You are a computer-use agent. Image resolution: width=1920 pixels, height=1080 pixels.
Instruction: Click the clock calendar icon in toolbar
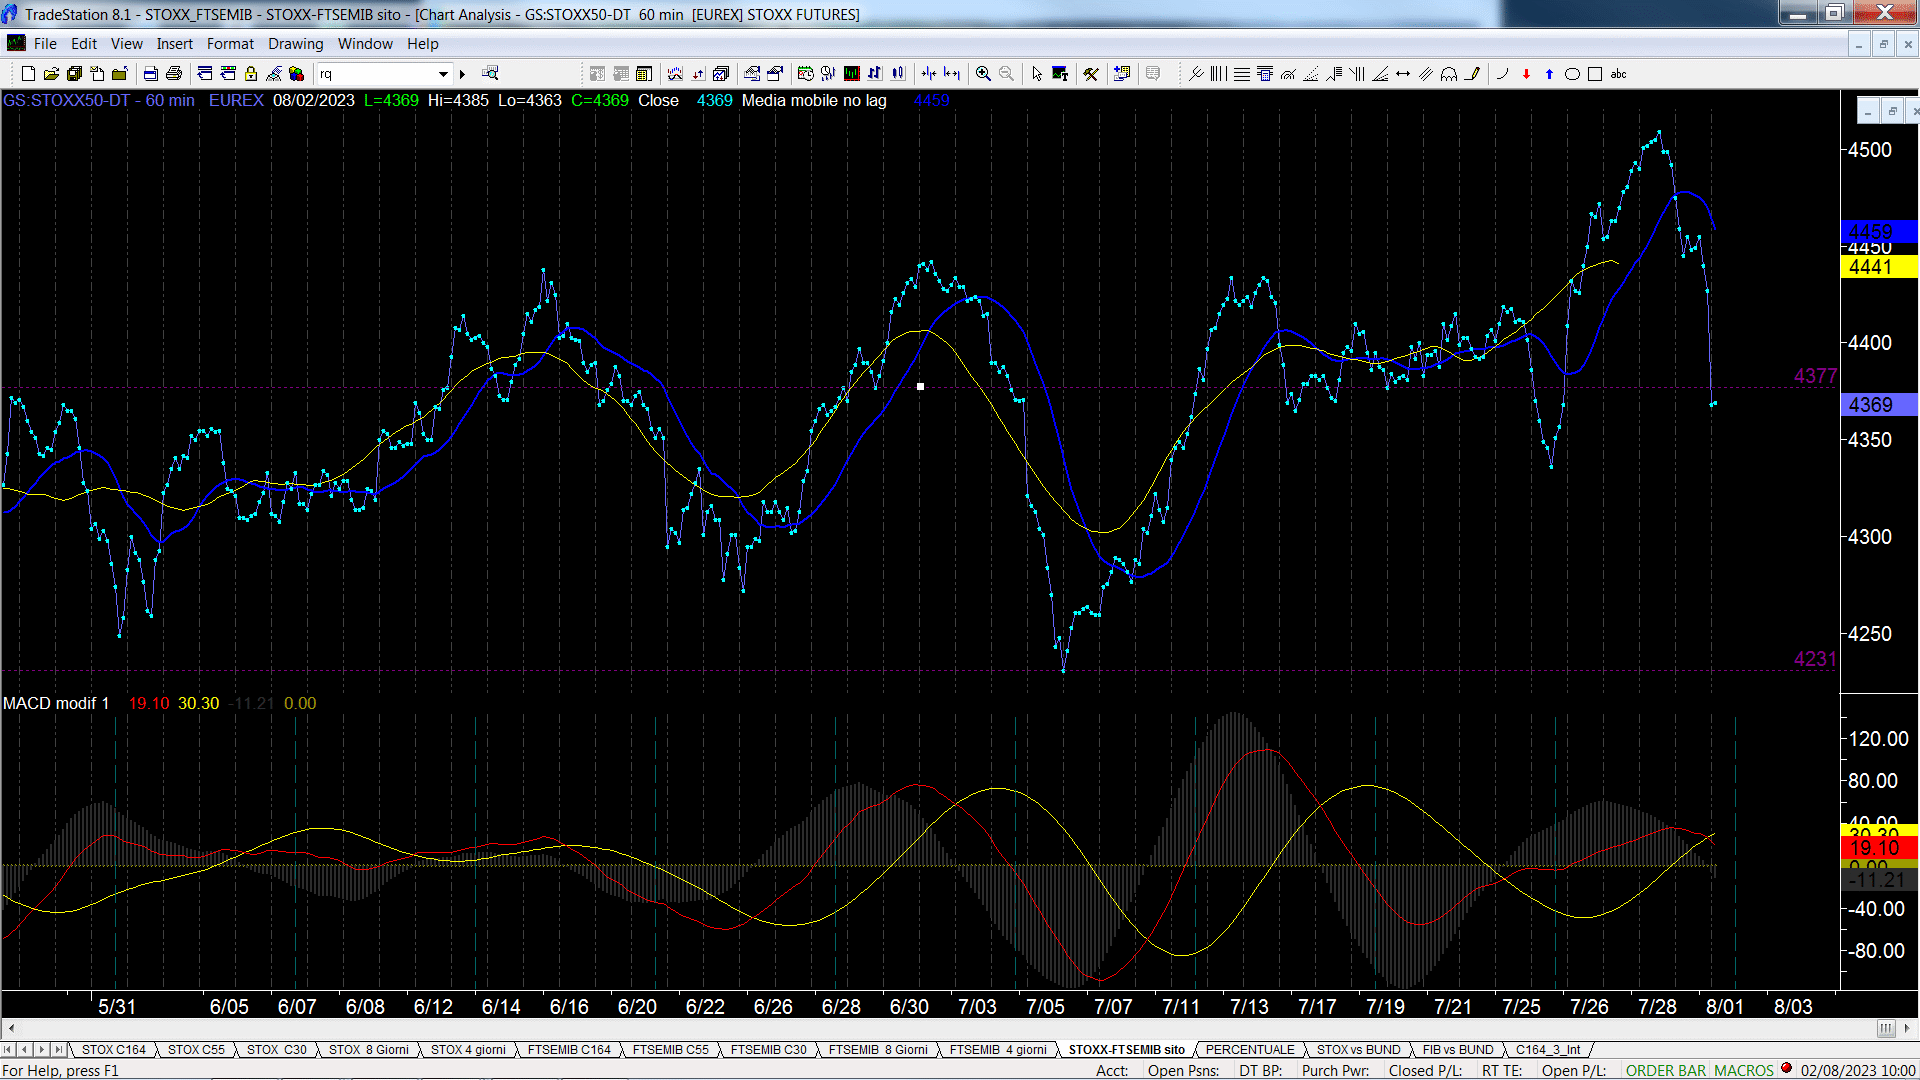(805, 74)
